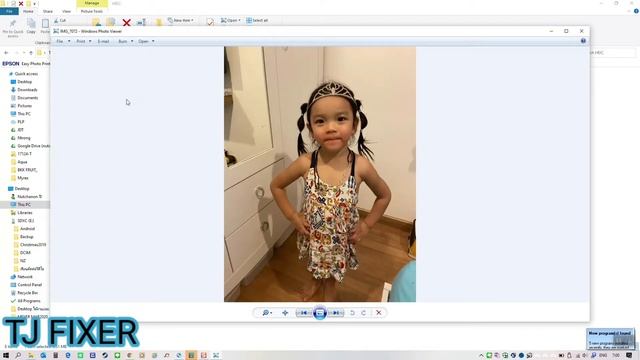Select Downloads under Quick access
640x360 pixels.
tap(27, 90)
